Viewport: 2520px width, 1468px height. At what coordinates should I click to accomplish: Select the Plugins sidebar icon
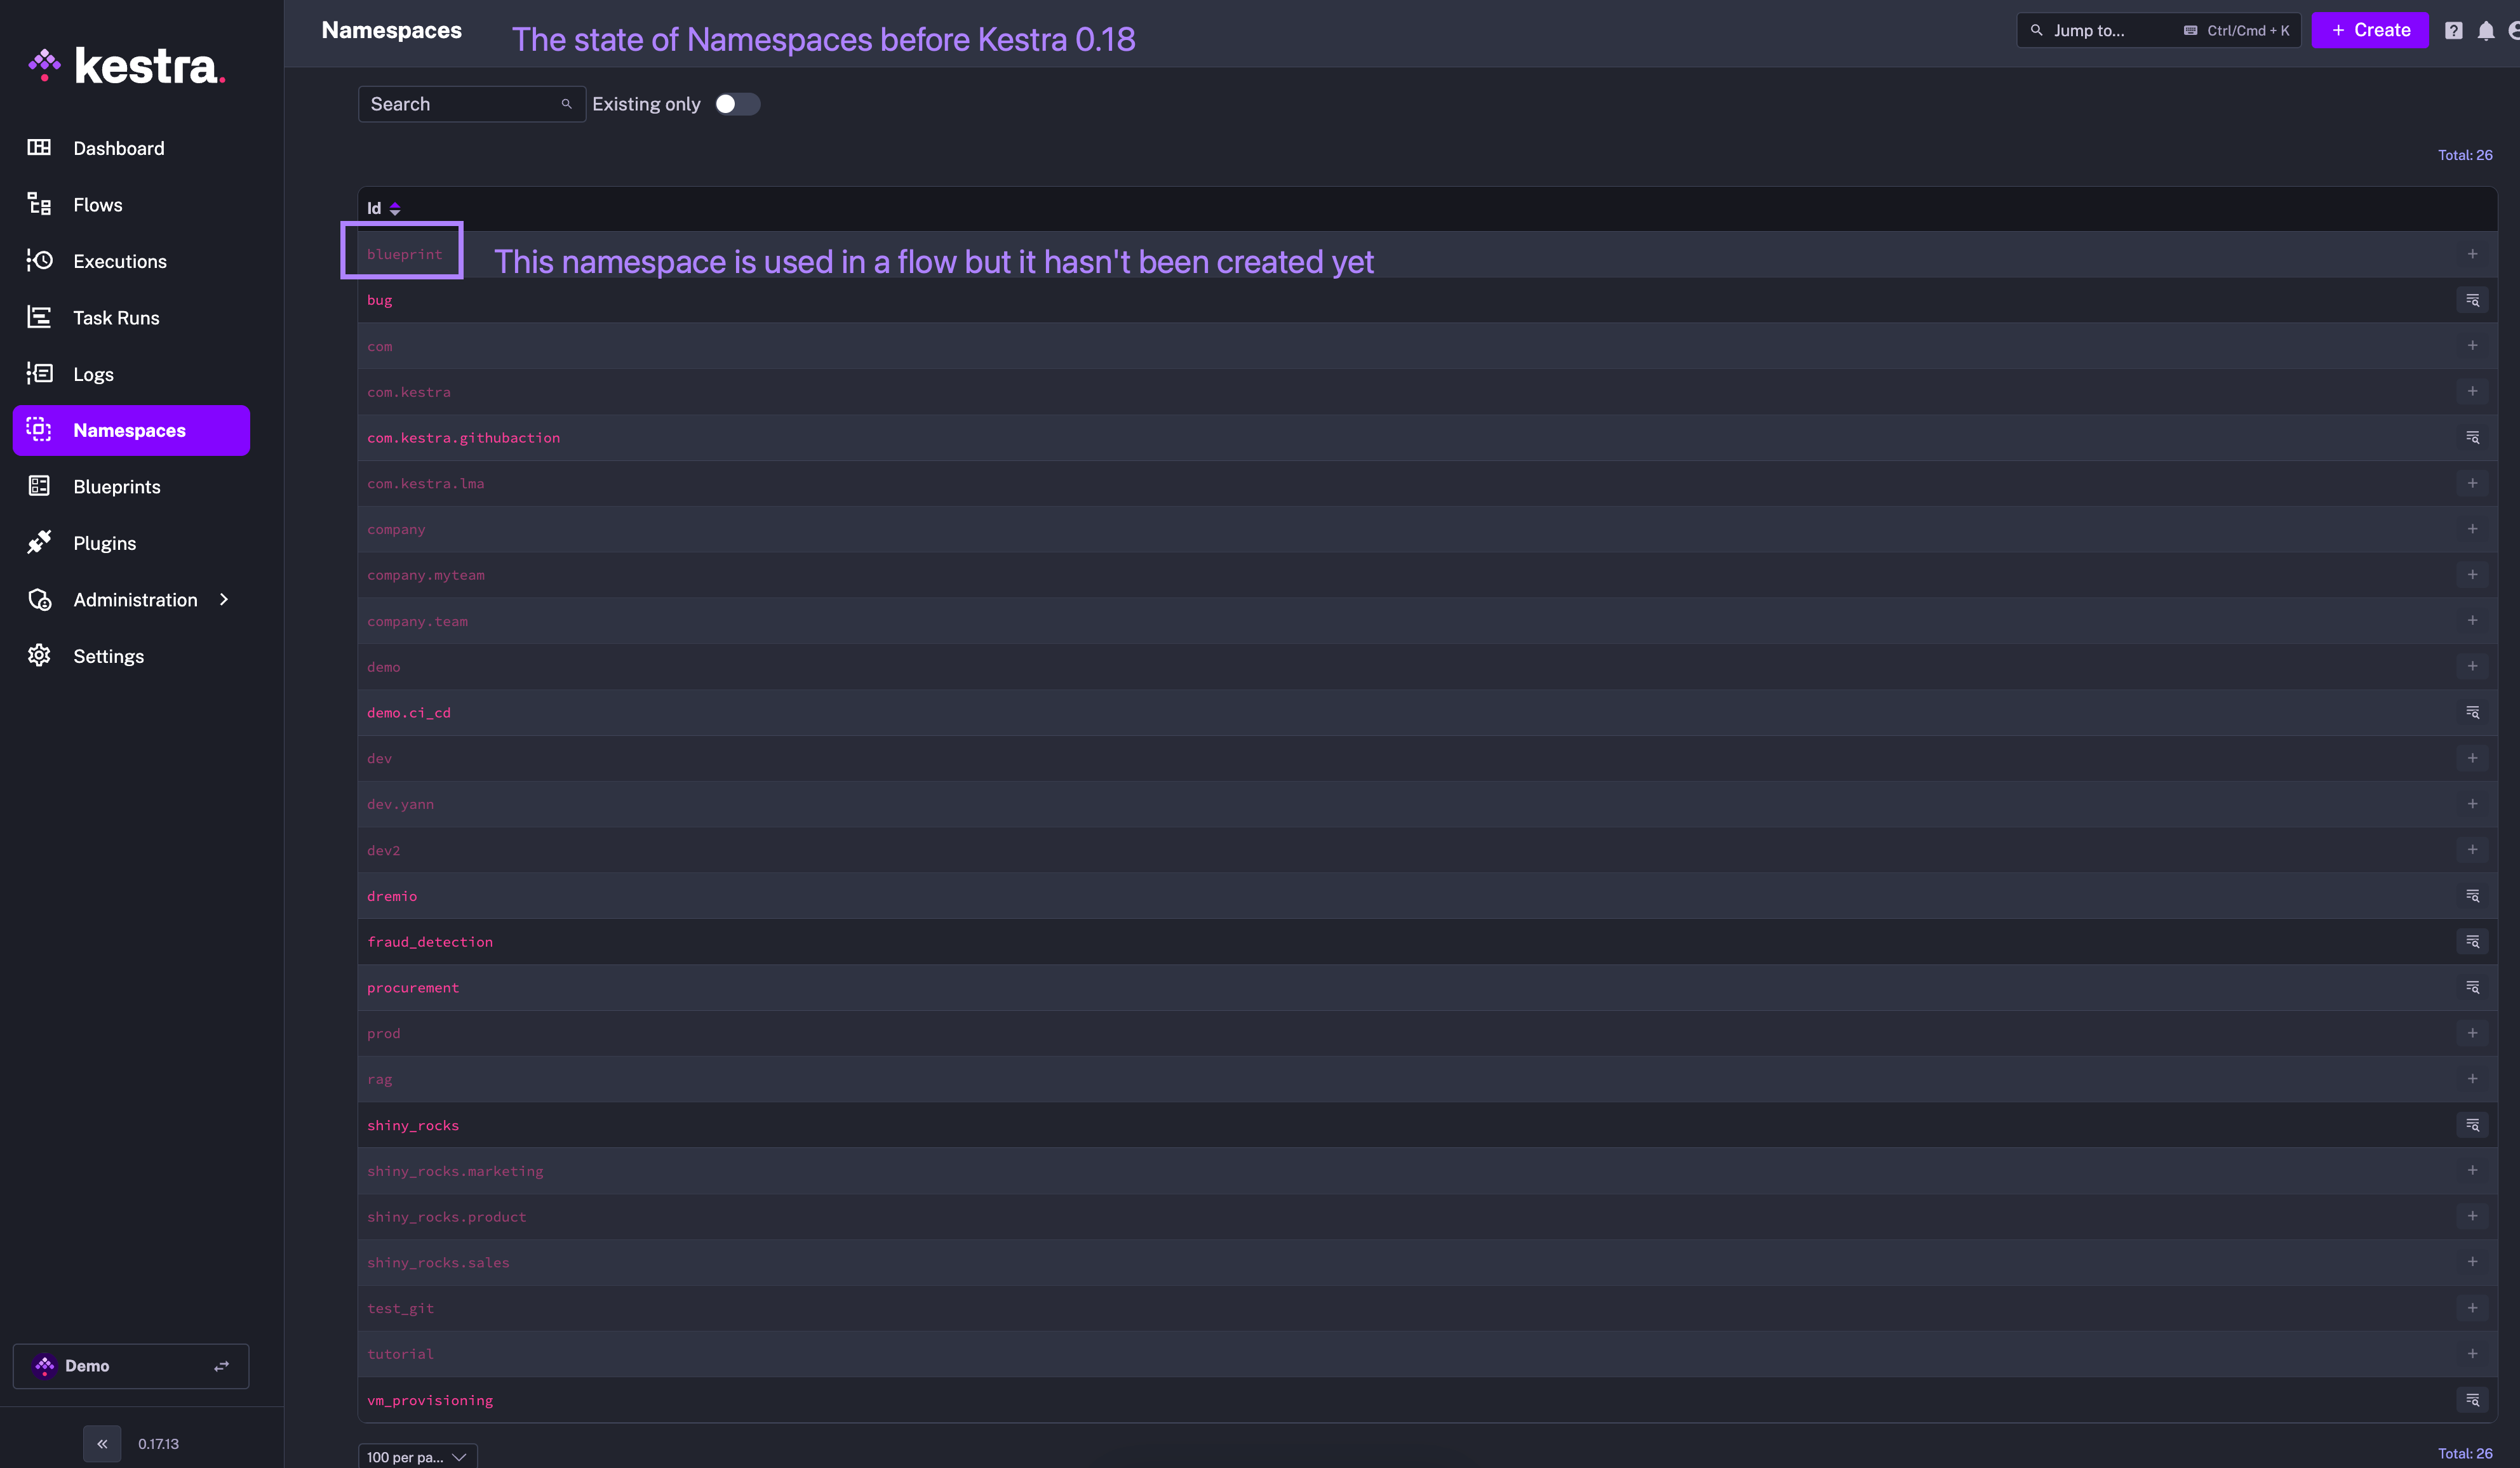39,542
